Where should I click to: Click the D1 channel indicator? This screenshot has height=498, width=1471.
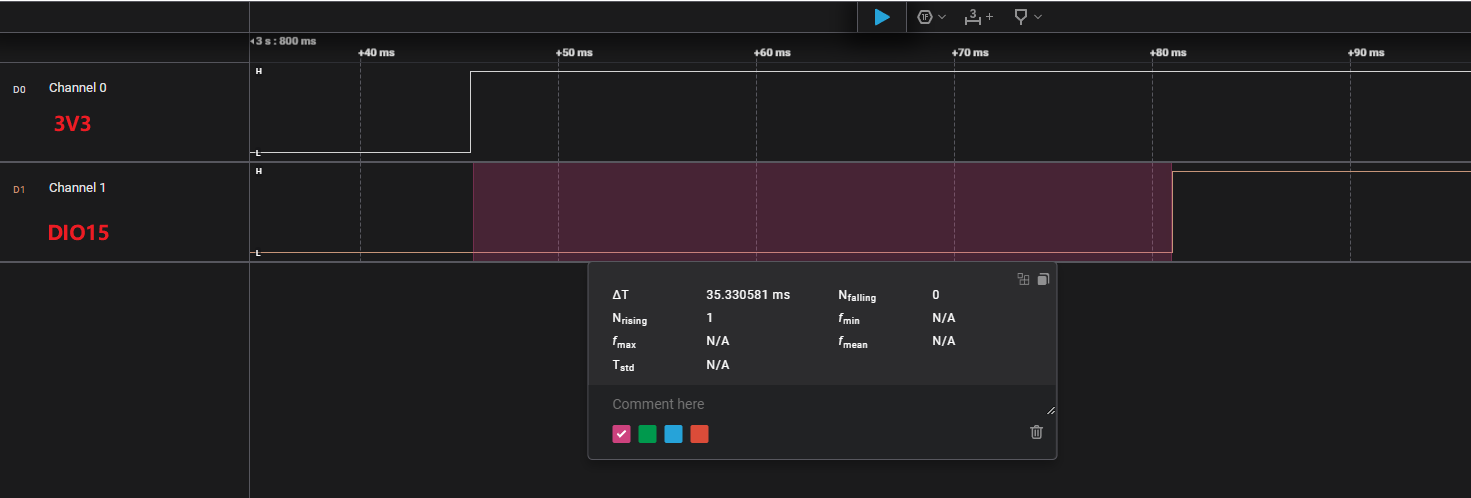coord(19,189)
